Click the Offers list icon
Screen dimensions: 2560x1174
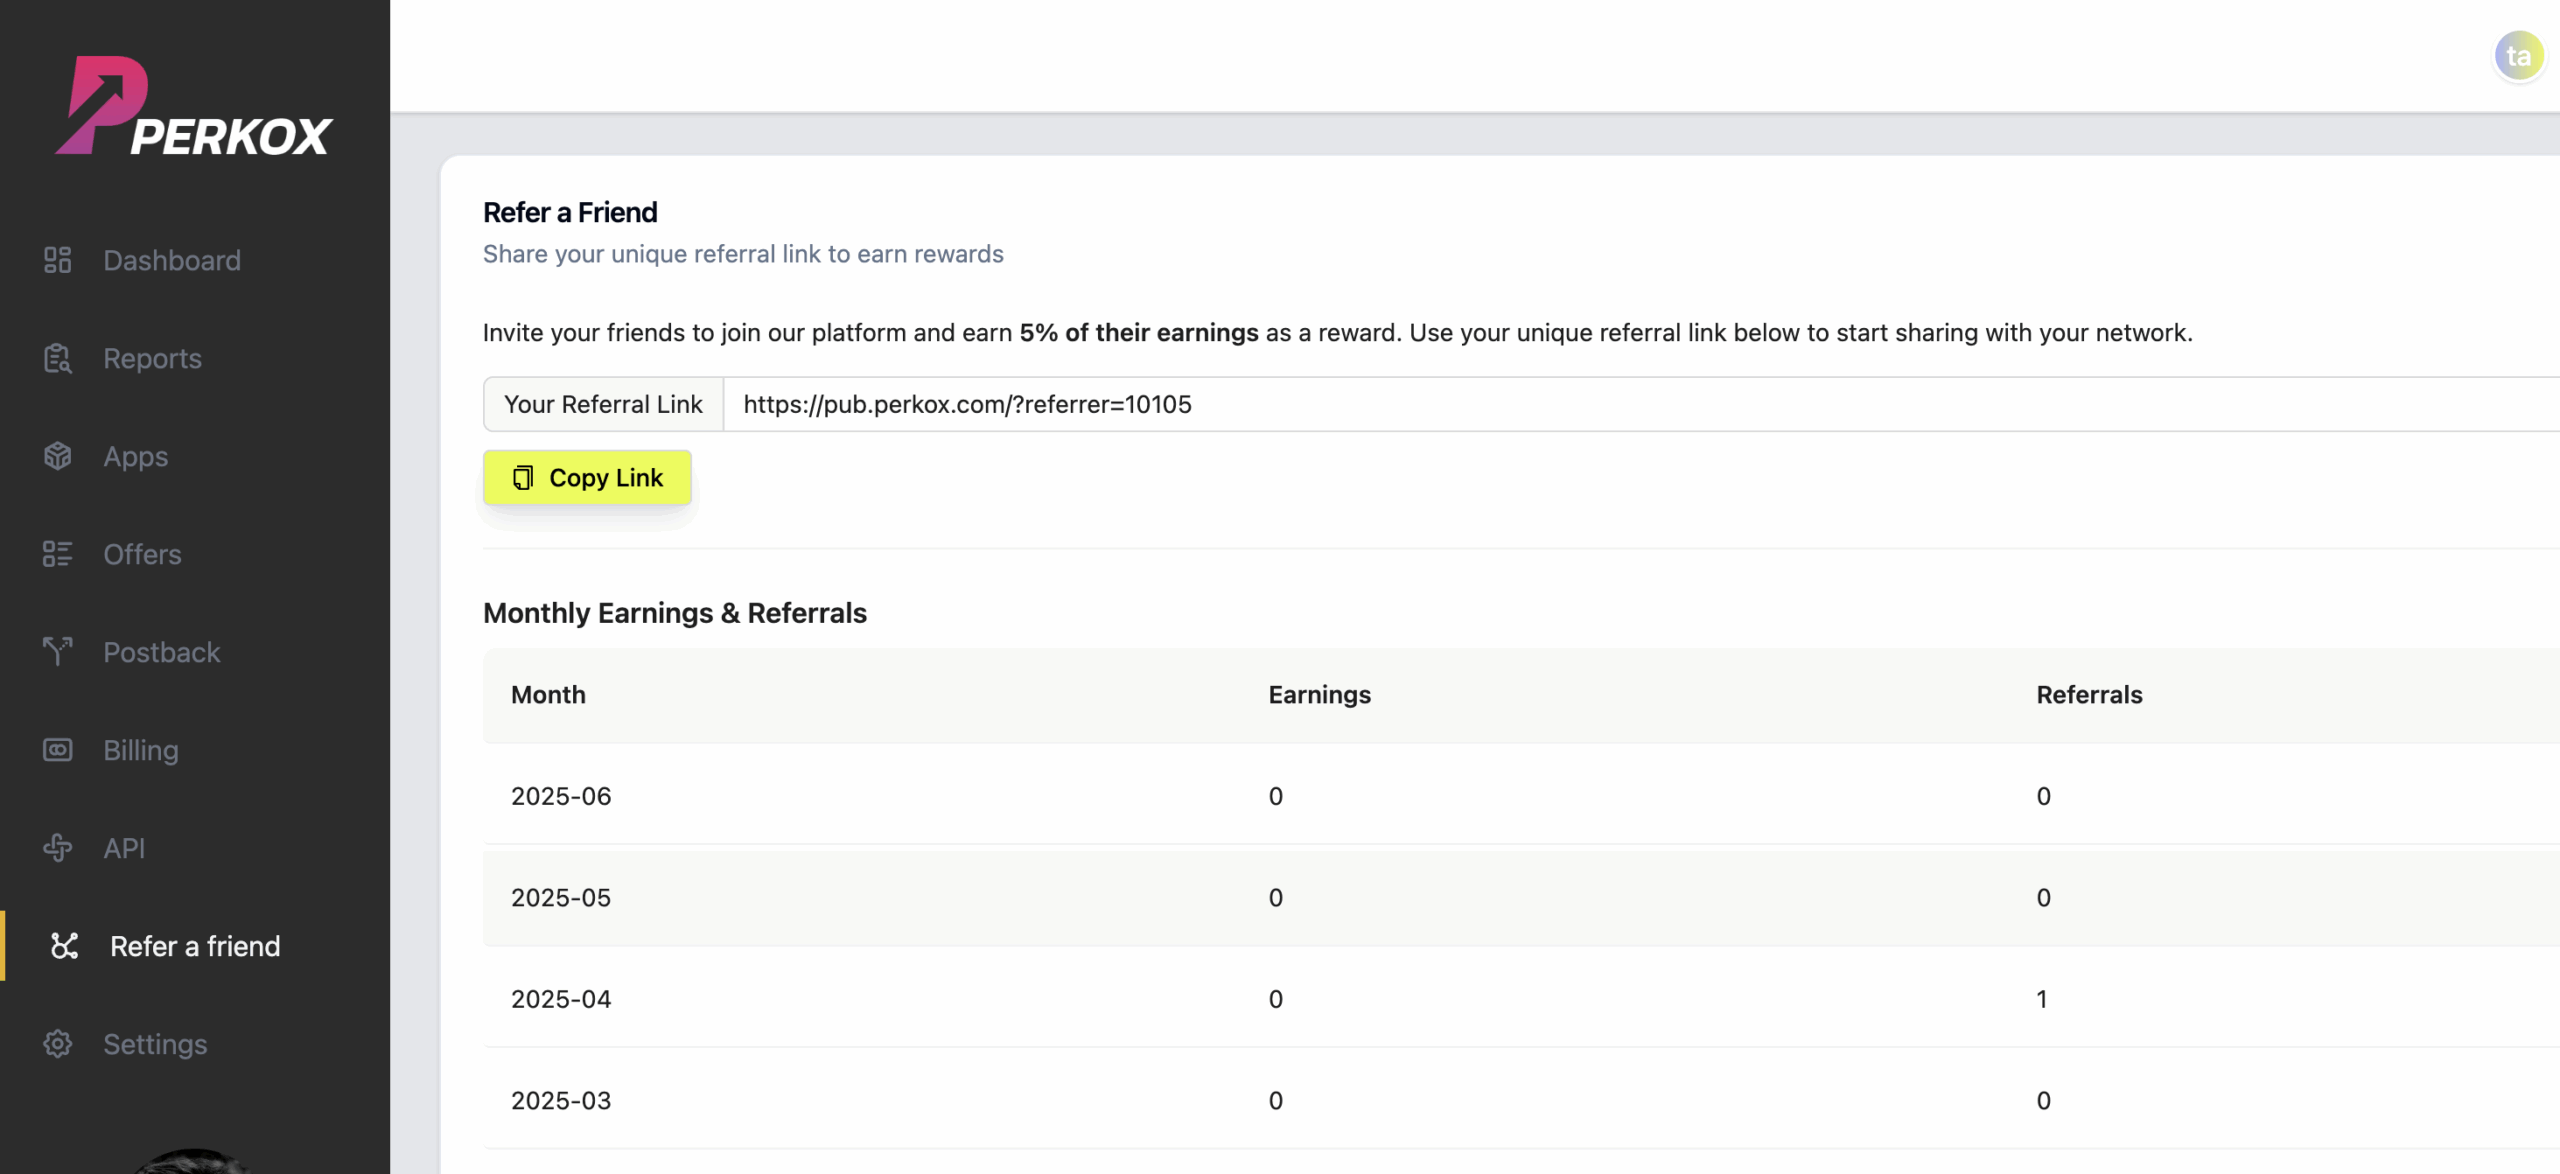(57, 554)
